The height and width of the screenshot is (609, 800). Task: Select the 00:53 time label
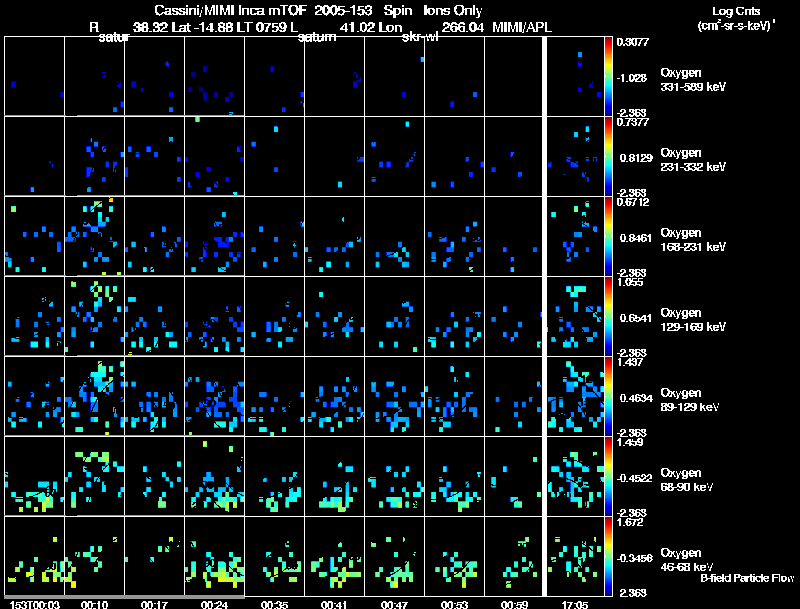click(455, 604)
